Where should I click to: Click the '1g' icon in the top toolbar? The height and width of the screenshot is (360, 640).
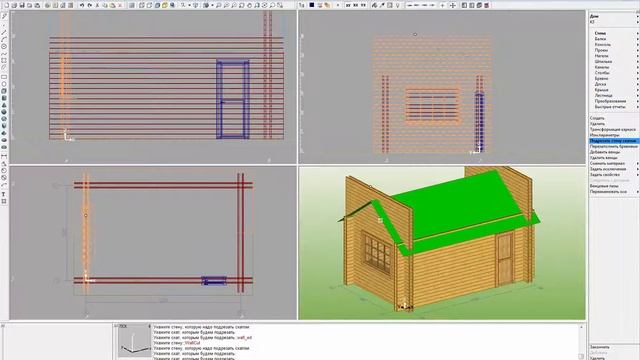click(302, 5)
